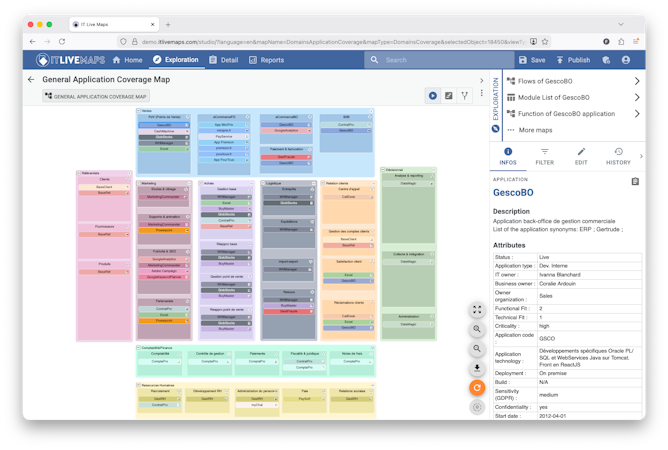The width and height of the screenshot is (668, 450).
Task: Select the PaySoft application box
Action: (x=305, y=399)
